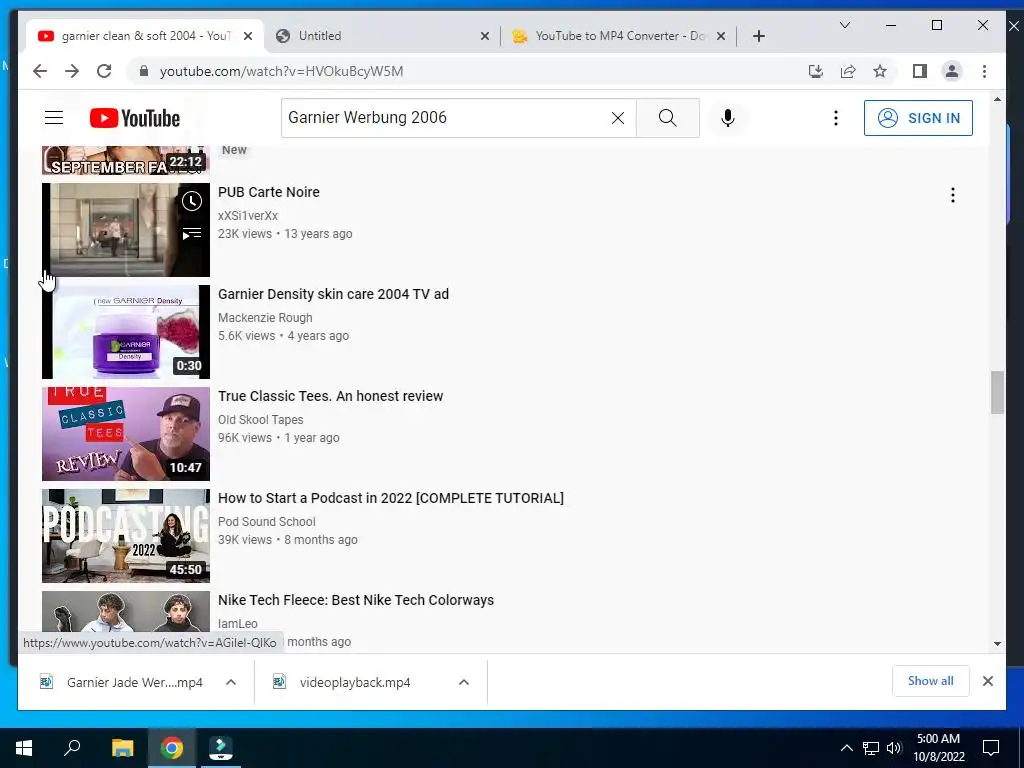This screenshot has width=1024, height=768.
Task: Open the Windows notification center
Action: pos(991,748)
